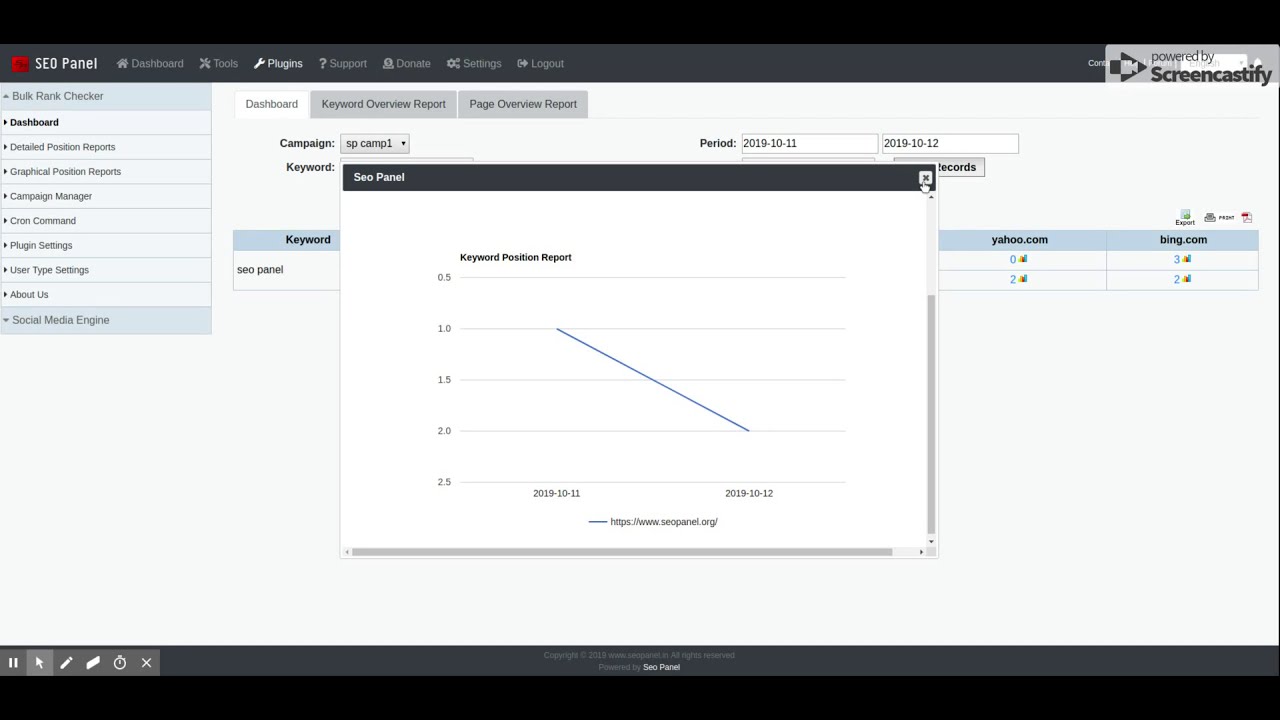The width and height of the screenshot is (1280, 720).
Task: Click yahoo.com rank value 0
Action: [x=1013, y=260]
